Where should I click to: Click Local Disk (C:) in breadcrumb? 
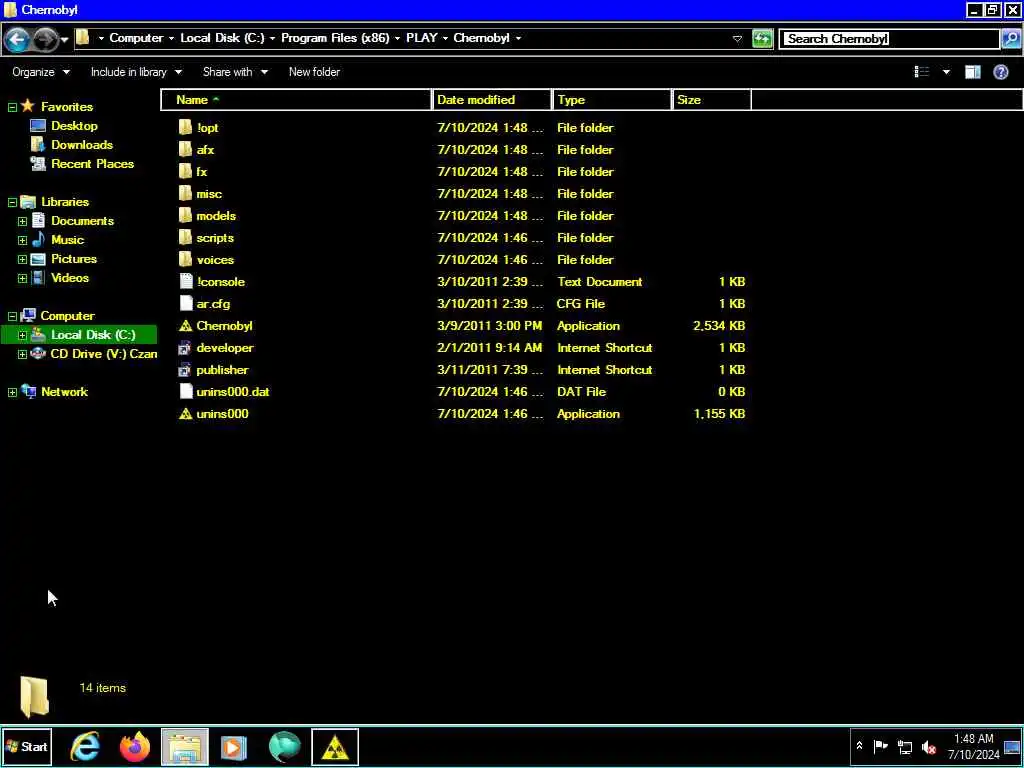tap(222, 38)
